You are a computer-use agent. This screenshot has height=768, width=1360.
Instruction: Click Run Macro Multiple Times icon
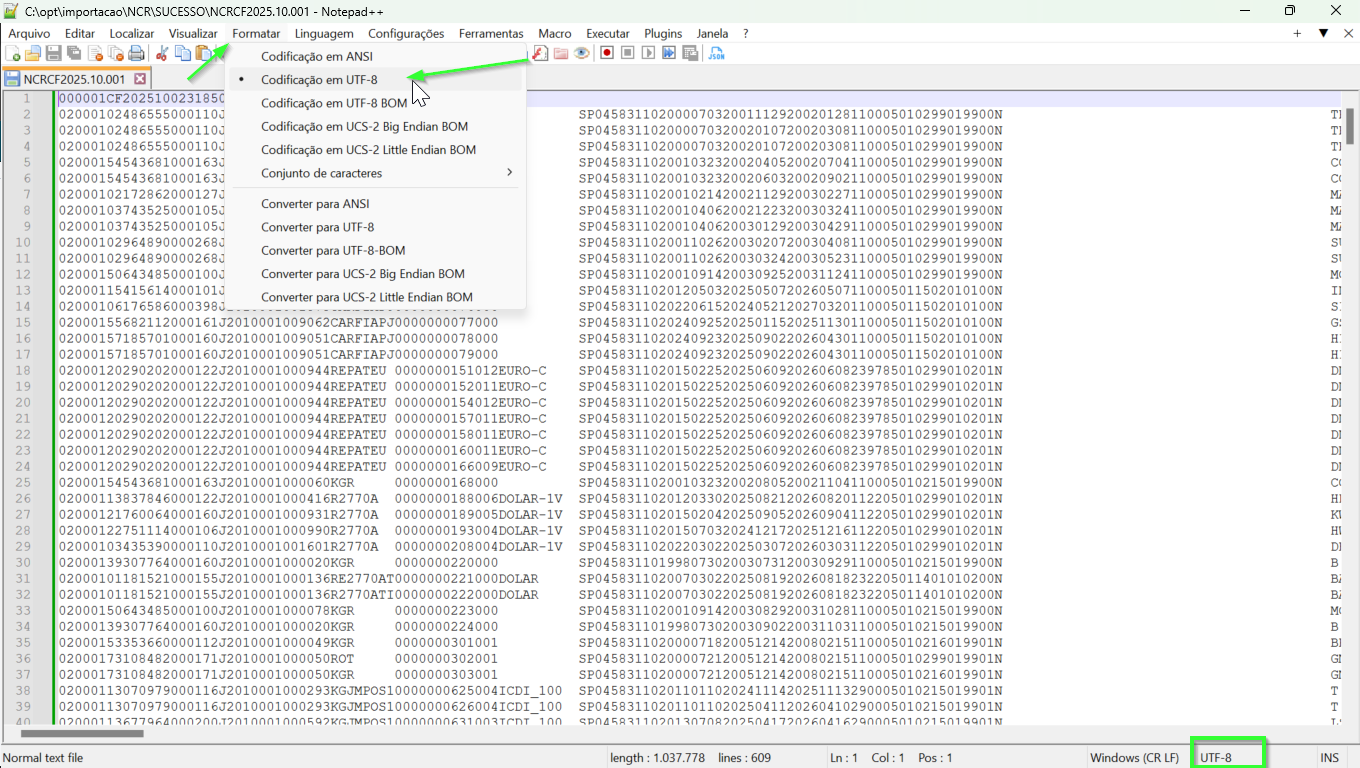[x=669, y=53]
